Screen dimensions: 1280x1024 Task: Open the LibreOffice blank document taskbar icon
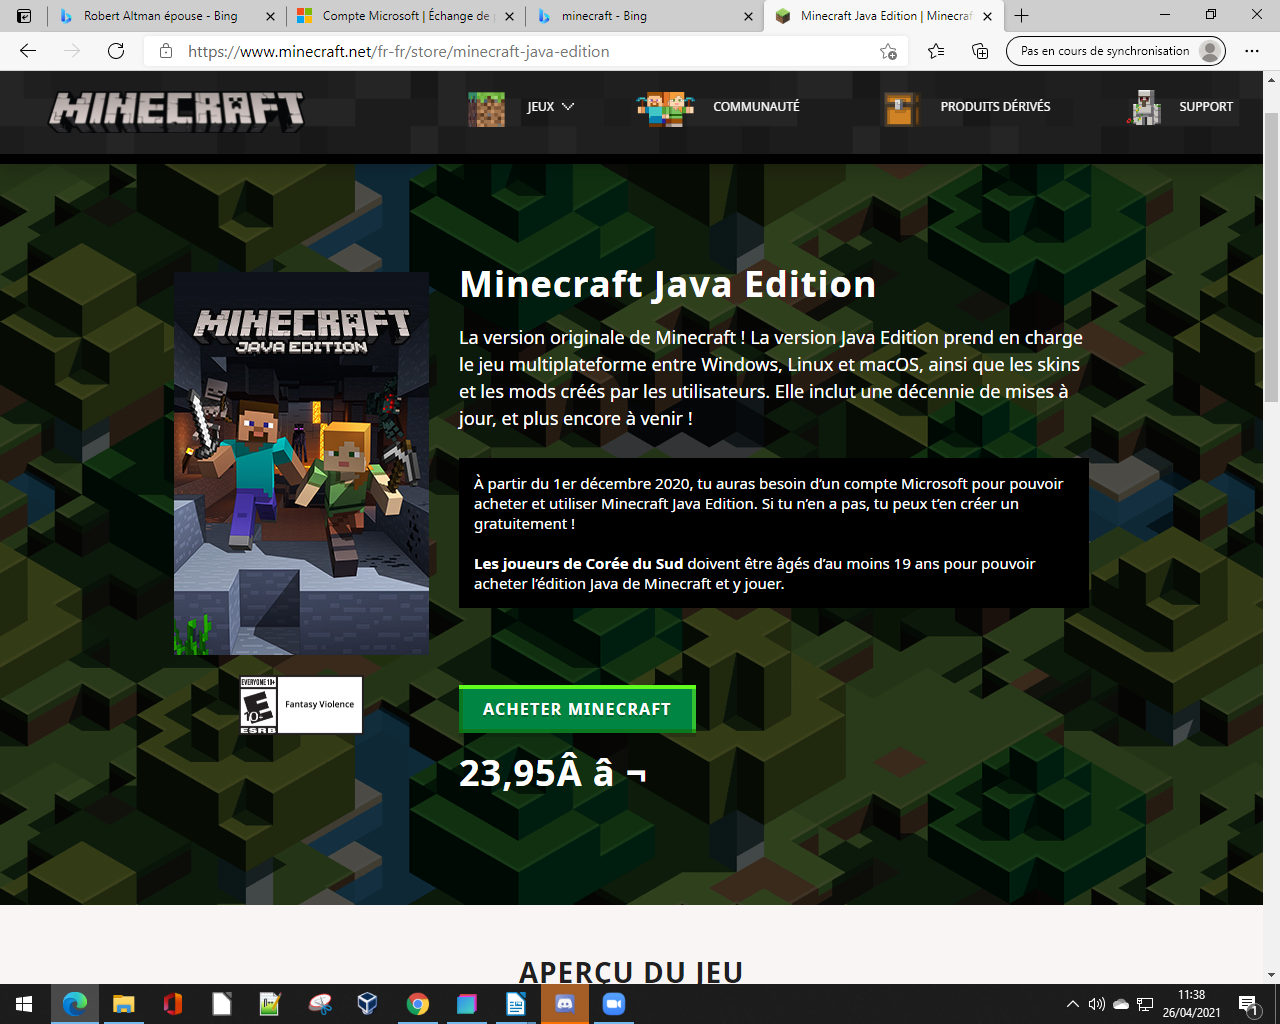222,1004
